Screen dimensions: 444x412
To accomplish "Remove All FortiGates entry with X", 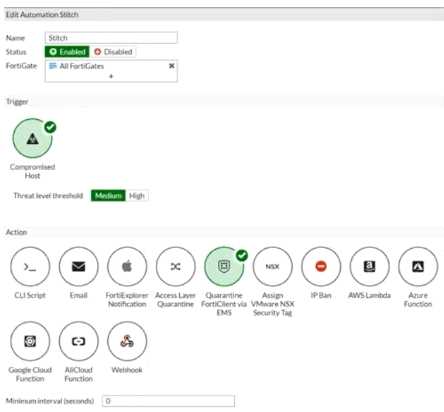I will click(172, 66).
